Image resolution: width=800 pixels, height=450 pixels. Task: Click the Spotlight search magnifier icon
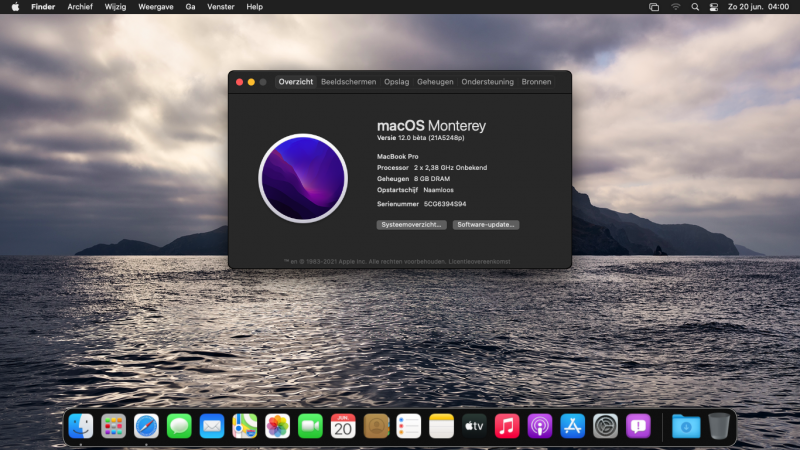(695, 6)
